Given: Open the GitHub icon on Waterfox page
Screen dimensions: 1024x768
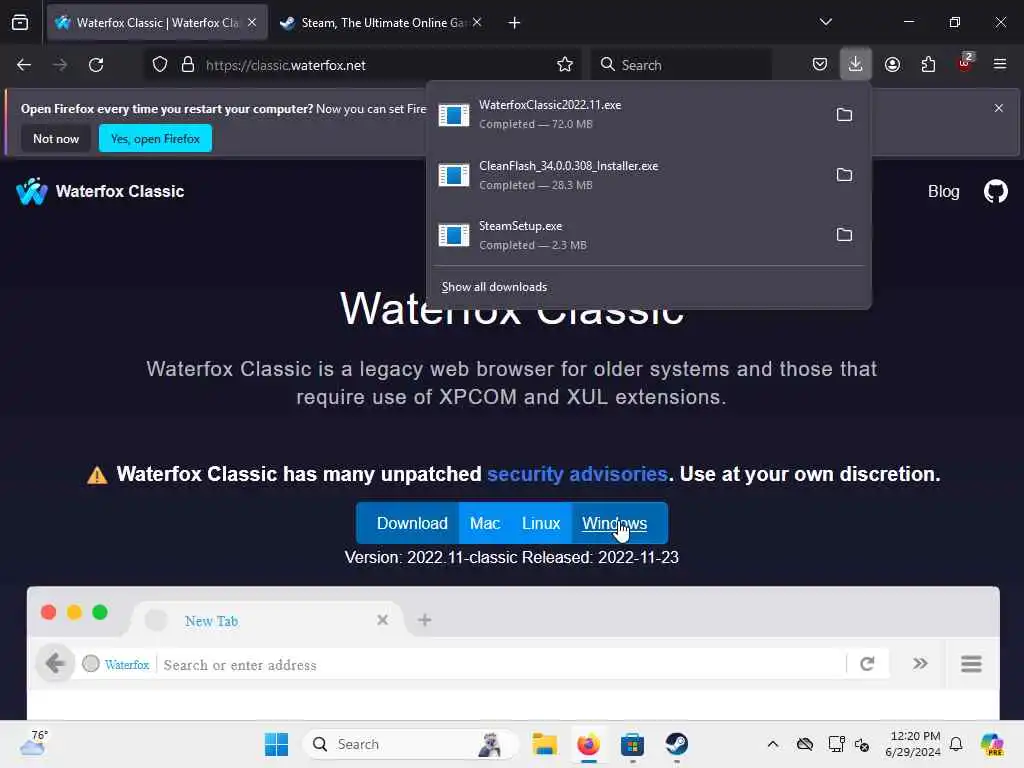Looking at the screenshot, I should coord(995,191).
